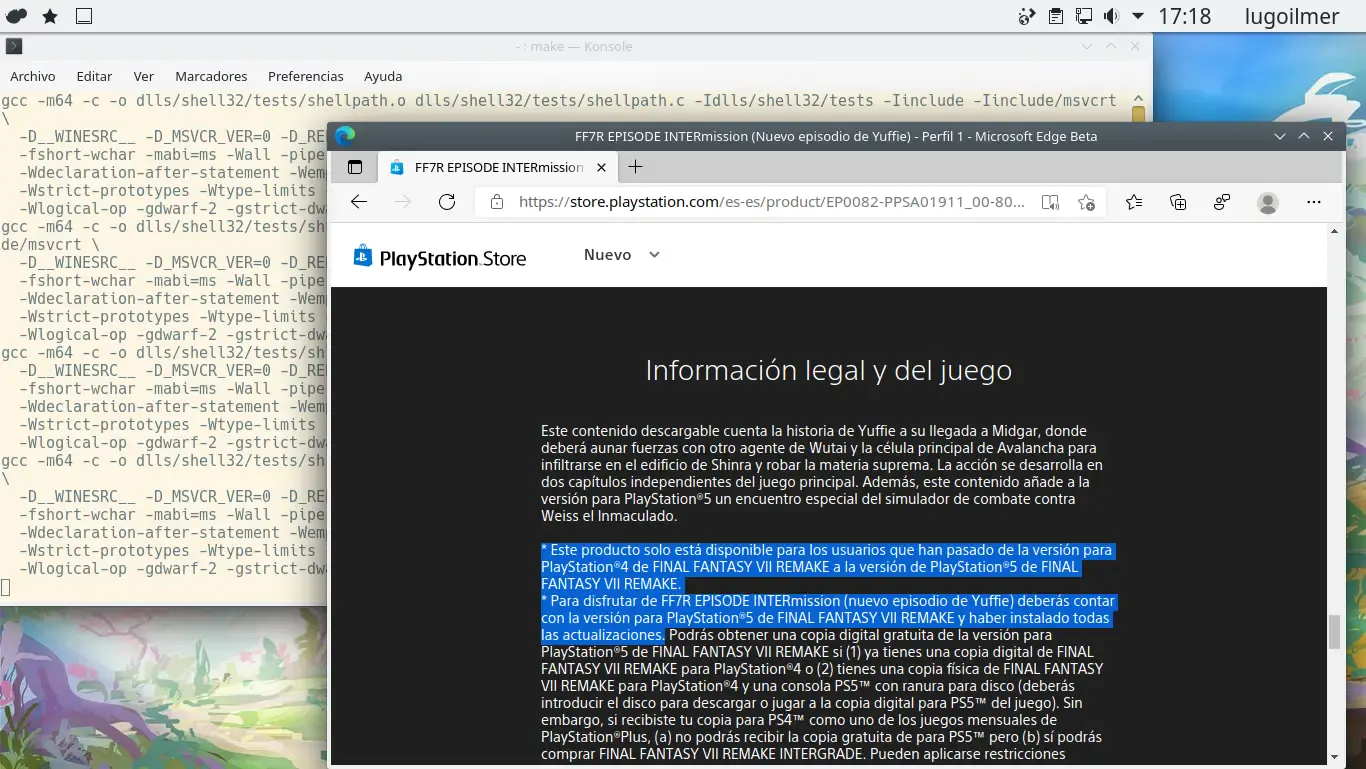Image resolution: width=1366 pixels, height=769 pixels.
Task: Click the browser page vertical scrollbar thumb
Action: point(1333,632)
